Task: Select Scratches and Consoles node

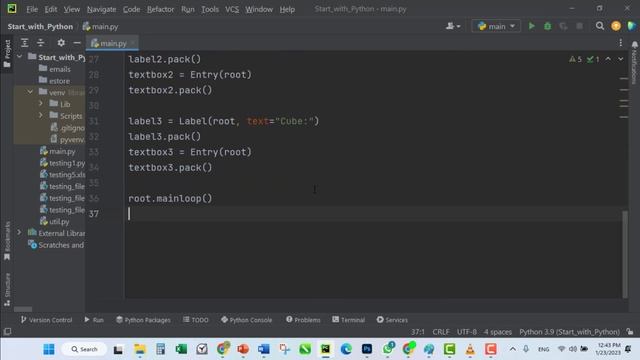Action: (61, 245)
